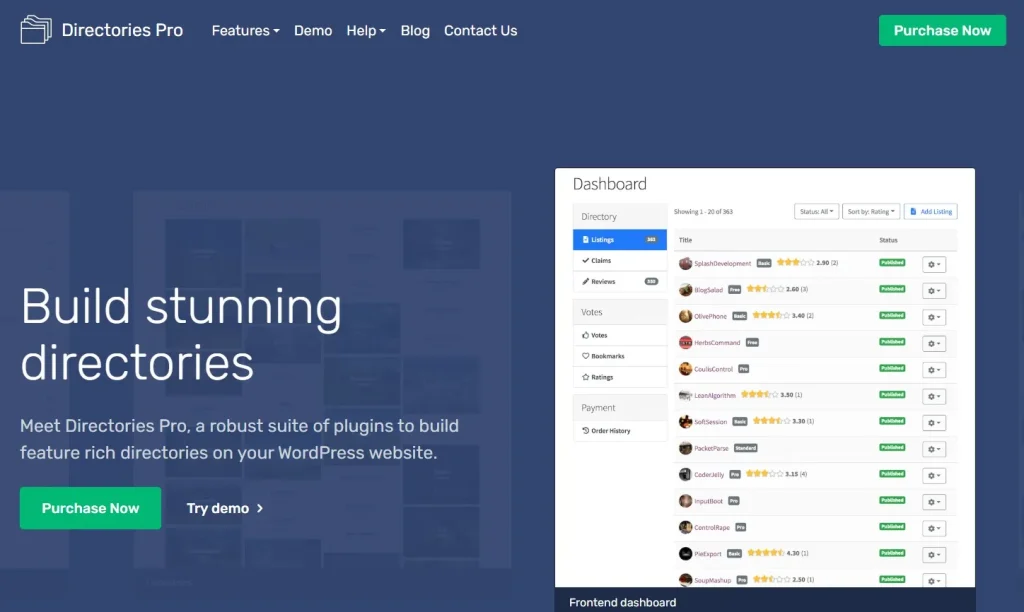Expand the Help menu

(x=366, y=31)
